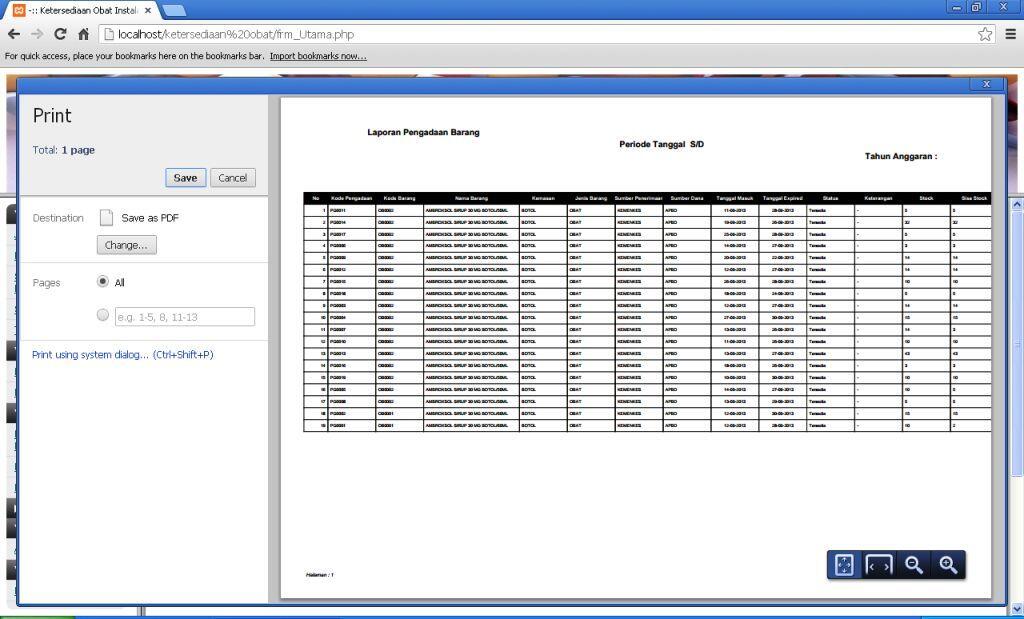This screenshot has height=619, width=1024.
Task: Open Print using system dialog link
Action: (x=123, y=355)
